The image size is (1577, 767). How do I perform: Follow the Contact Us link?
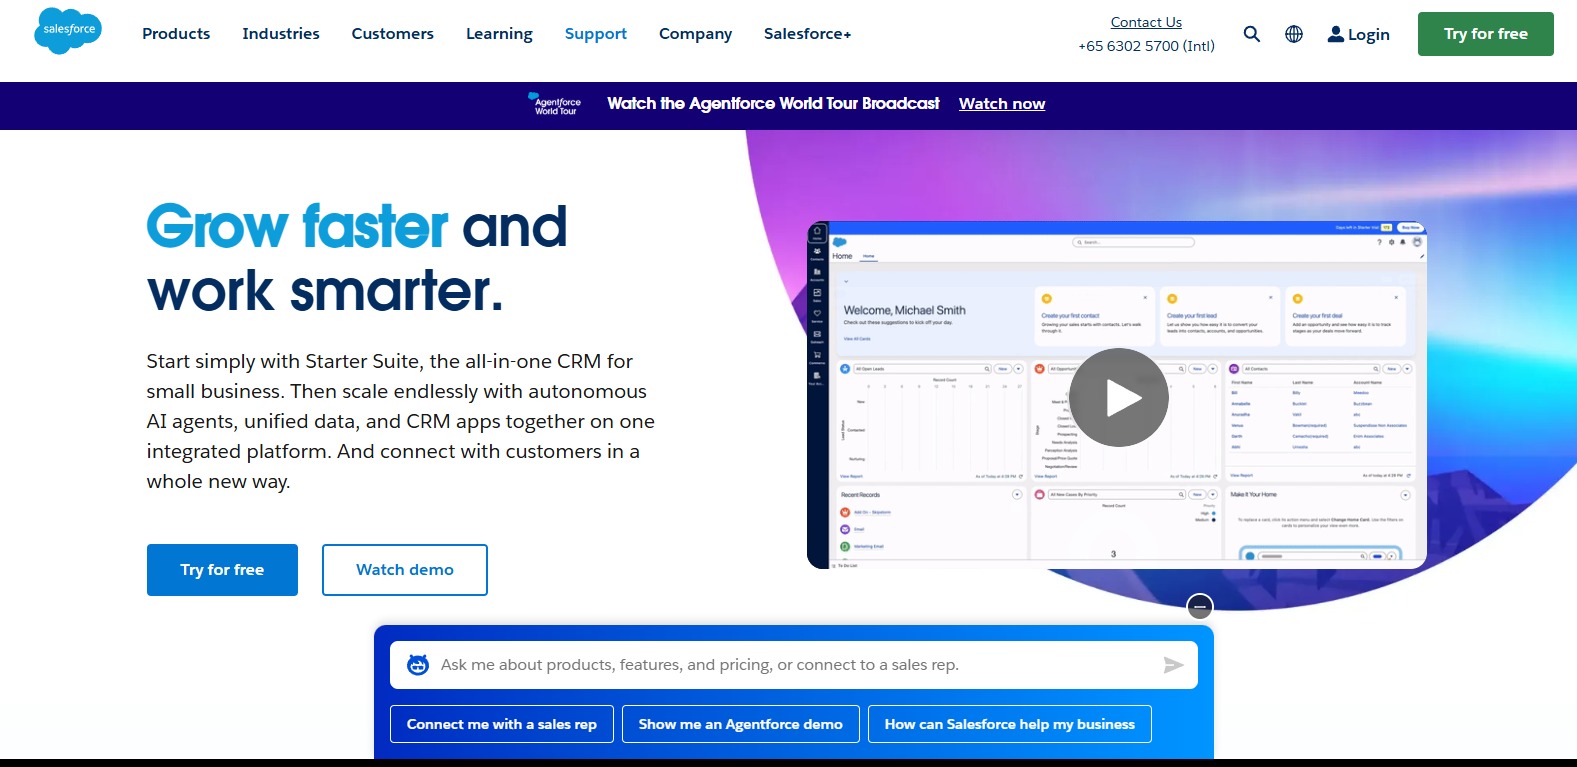pyautogui.click(x=1146, y=22)
